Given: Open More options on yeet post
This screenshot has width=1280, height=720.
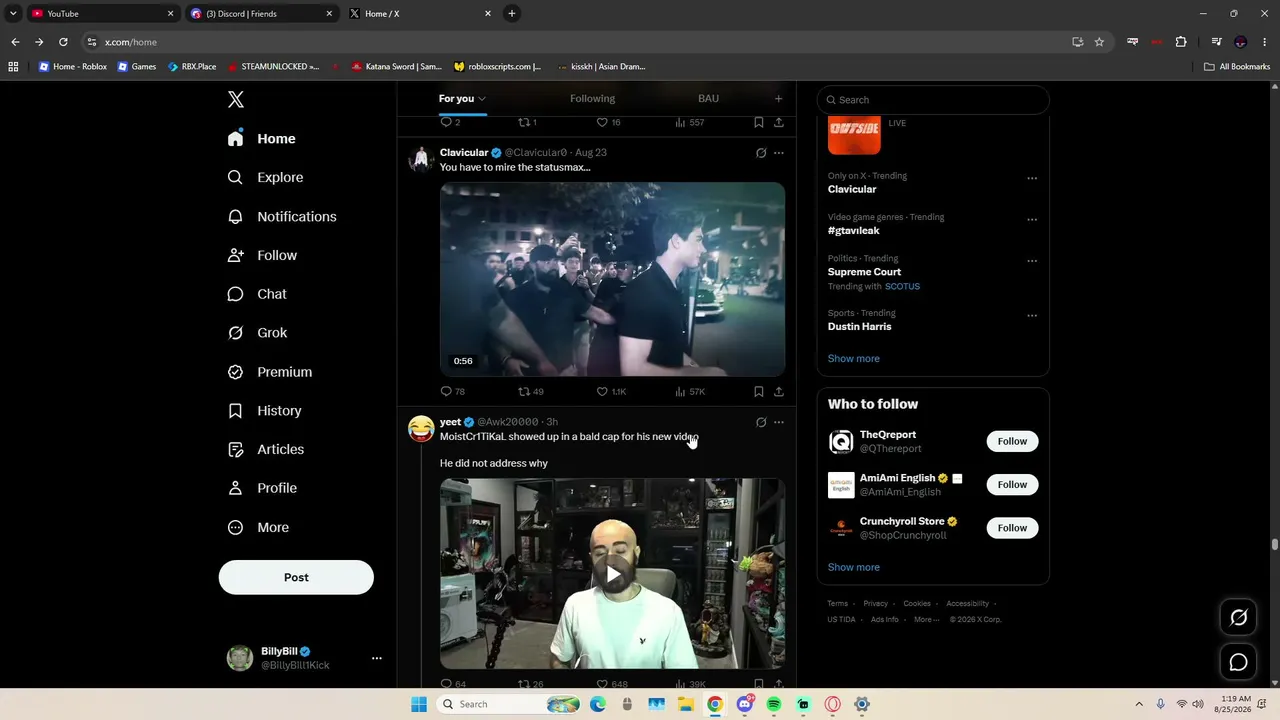Looking at the screenshot, I should tap(779, 422).
